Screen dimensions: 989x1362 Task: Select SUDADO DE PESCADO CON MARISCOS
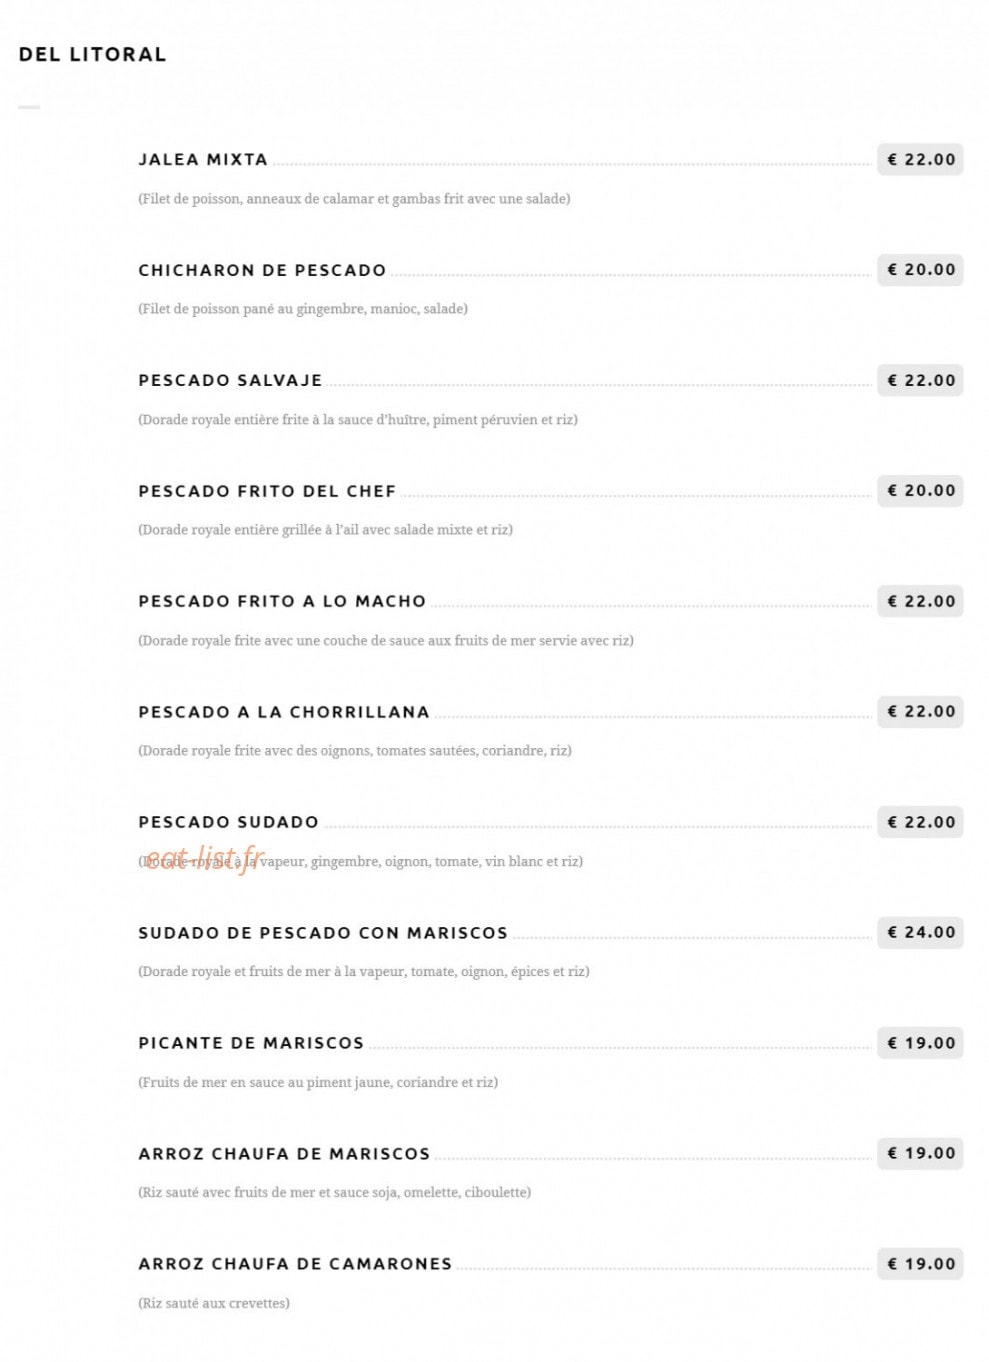coord(323,933)
